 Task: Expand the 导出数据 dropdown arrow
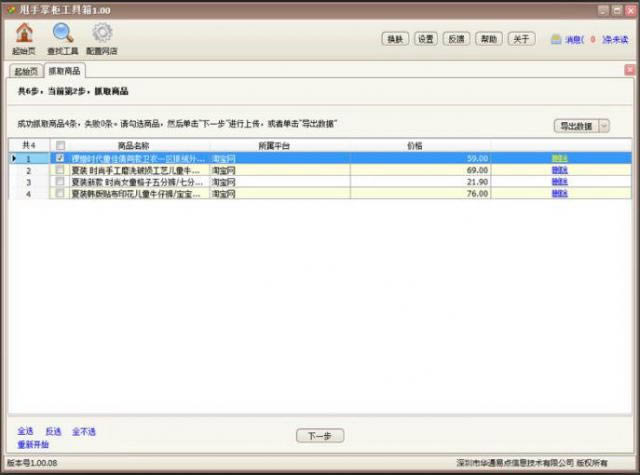603,126
